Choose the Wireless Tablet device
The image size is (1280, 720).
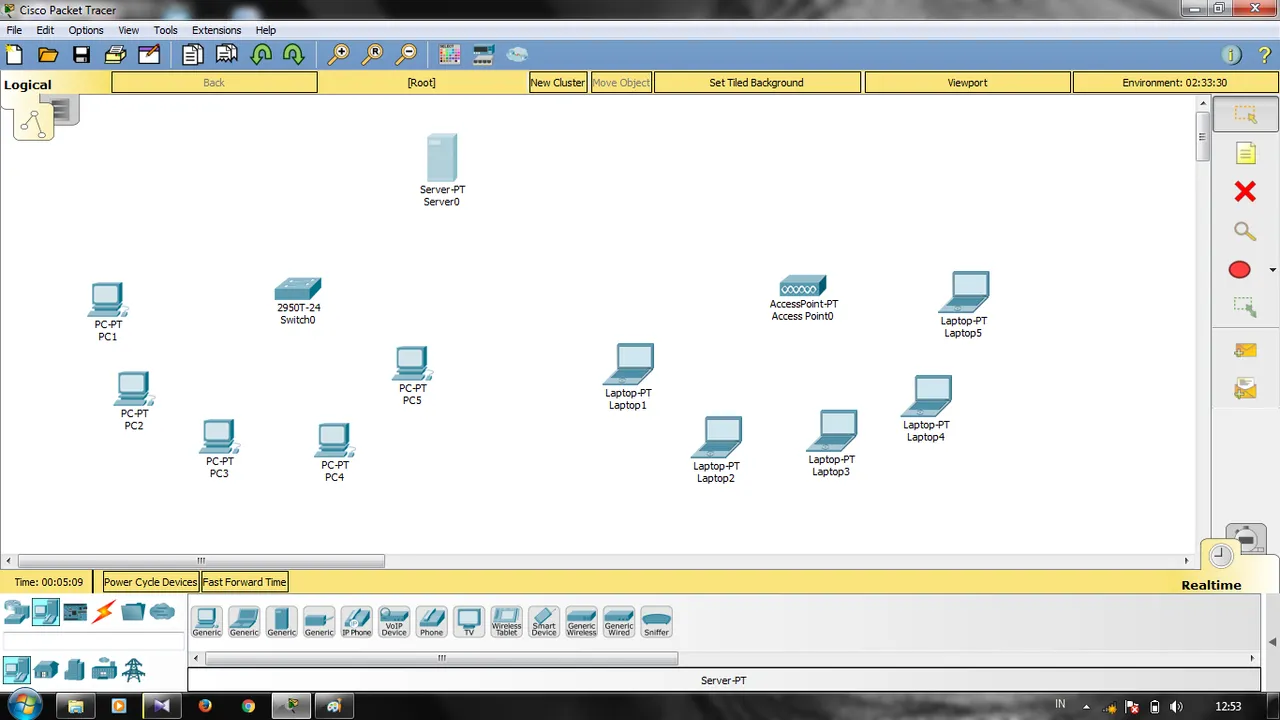click(x=506, y=621)
